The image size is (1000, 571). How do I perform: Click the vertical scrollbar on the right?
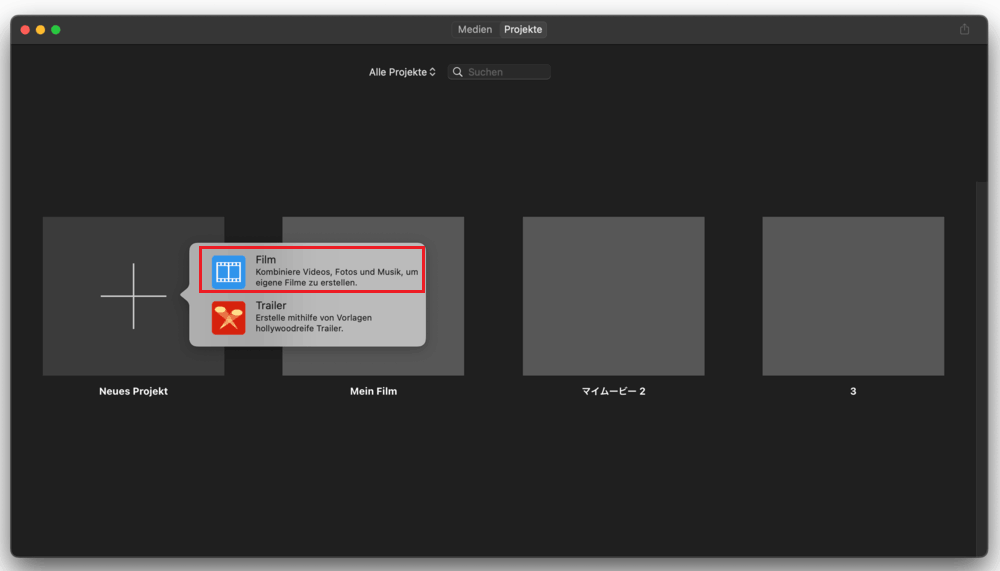point(982,369)
